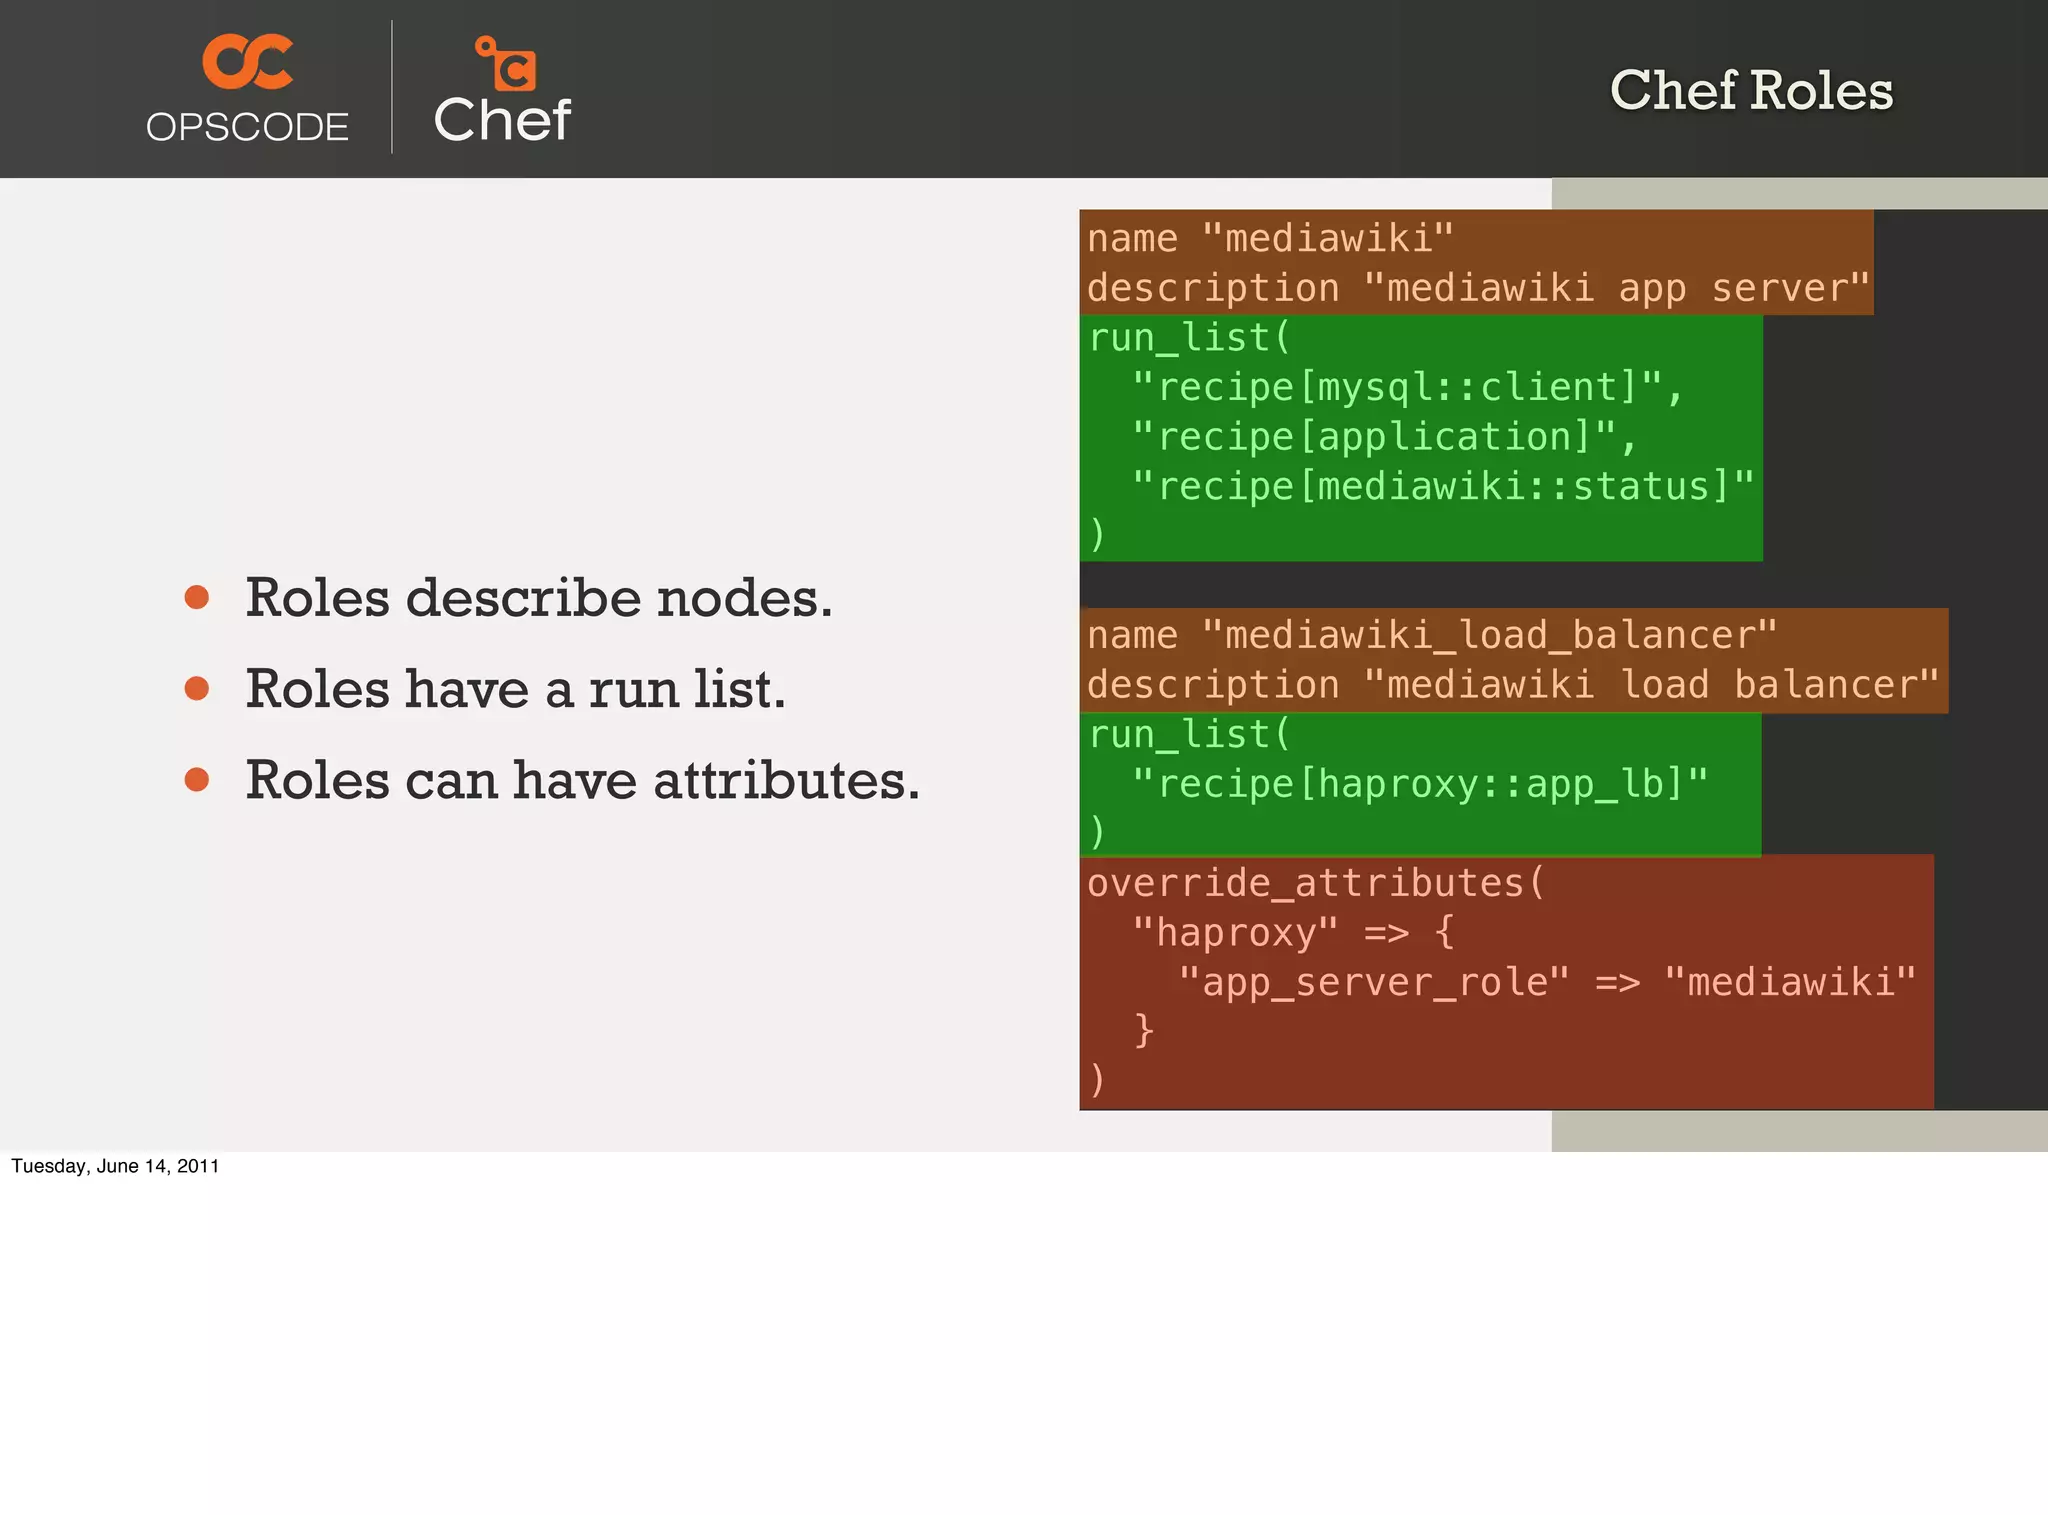Click the "recipe[application]" line

(x=1385, y=437)
